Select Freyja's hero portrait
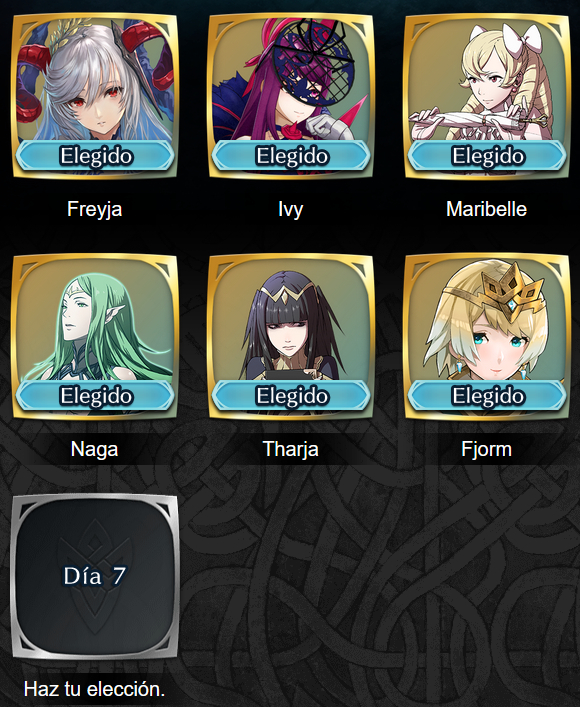 point(95,96)
